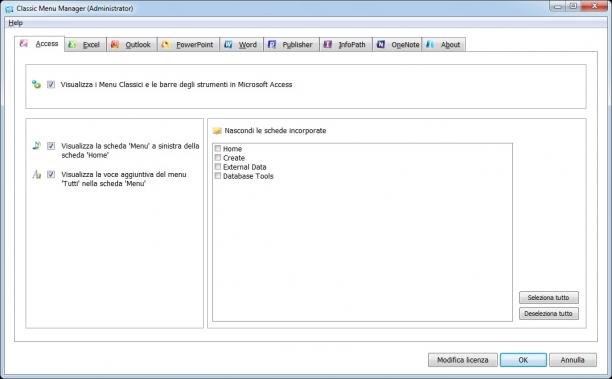Confirm with the OK button
The image size is (612, 379).
[x=523, y=360]
